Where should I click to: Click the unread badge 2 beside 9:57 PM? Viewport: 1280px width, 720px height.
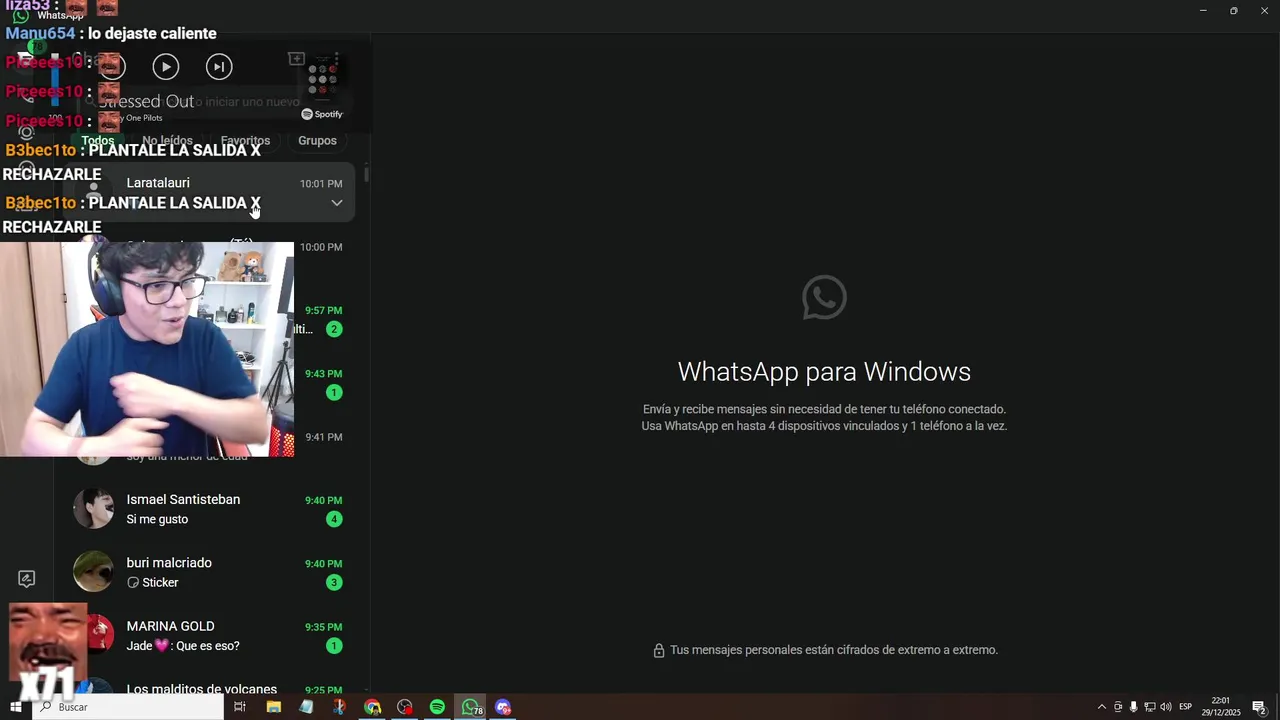334,329
